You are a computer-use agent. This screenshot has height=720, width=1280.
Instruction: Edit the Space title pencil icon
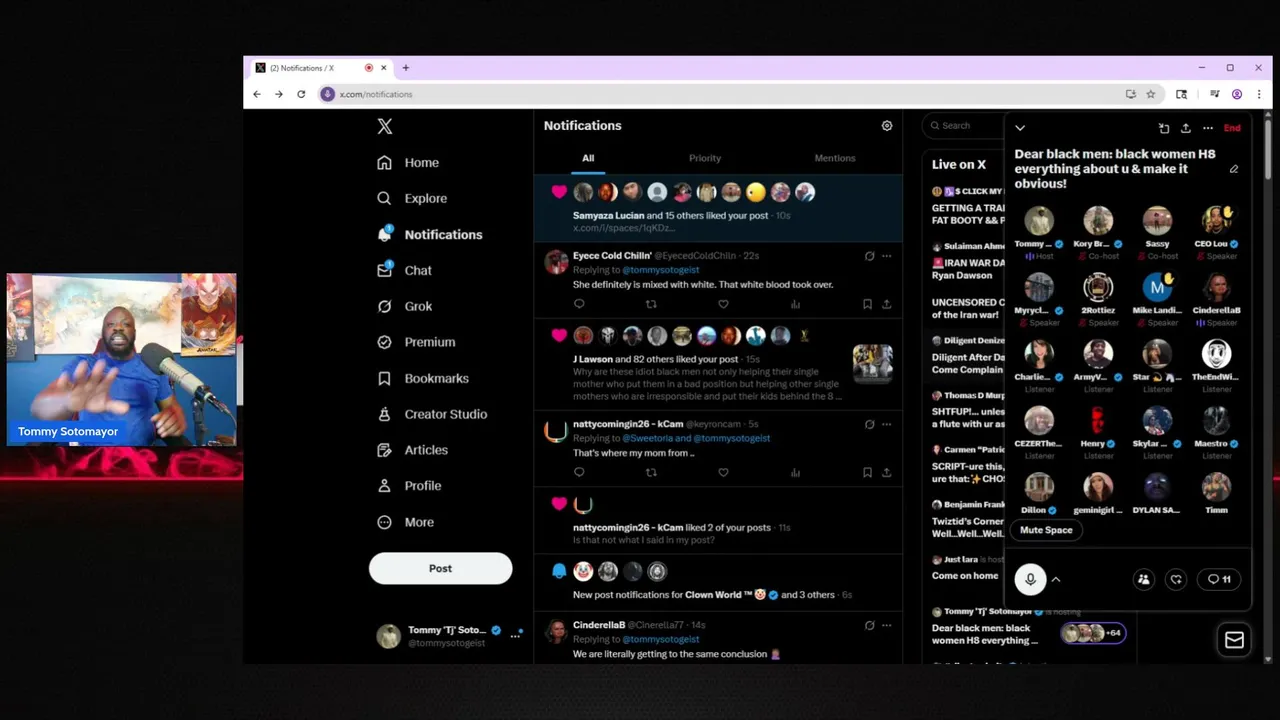click(x=1234, y=169)
